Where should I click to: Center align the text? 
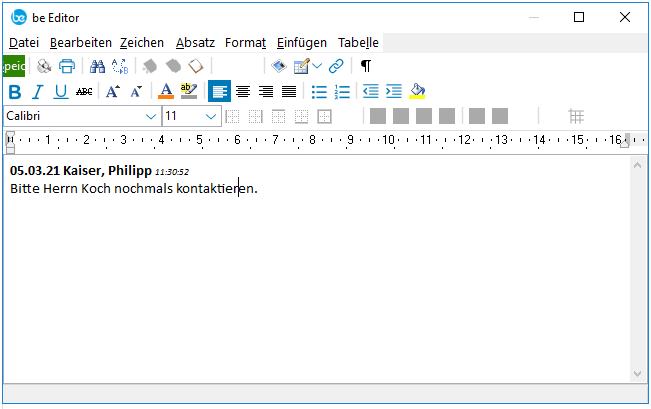click(x=242, y=92)
